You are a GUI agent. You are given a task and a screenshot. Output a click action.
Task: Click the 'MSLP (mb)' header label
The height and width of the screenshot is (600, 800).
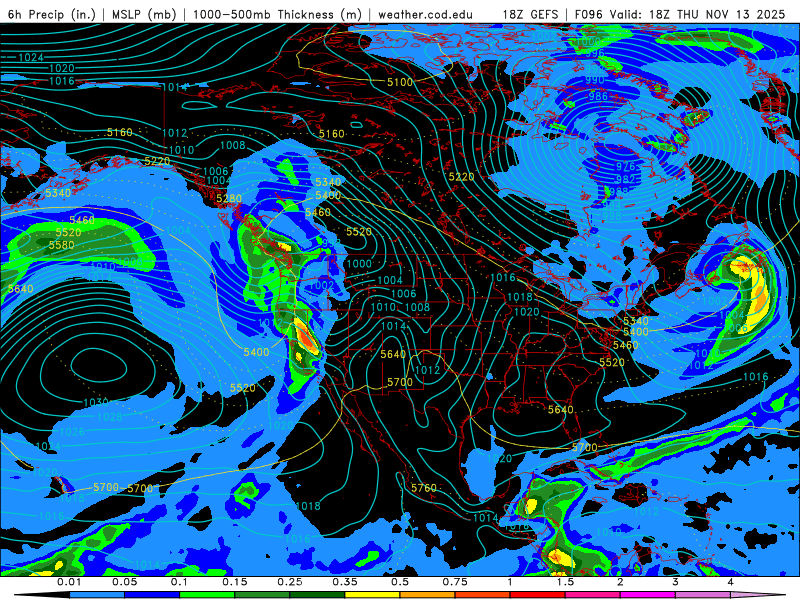[144, 14]
